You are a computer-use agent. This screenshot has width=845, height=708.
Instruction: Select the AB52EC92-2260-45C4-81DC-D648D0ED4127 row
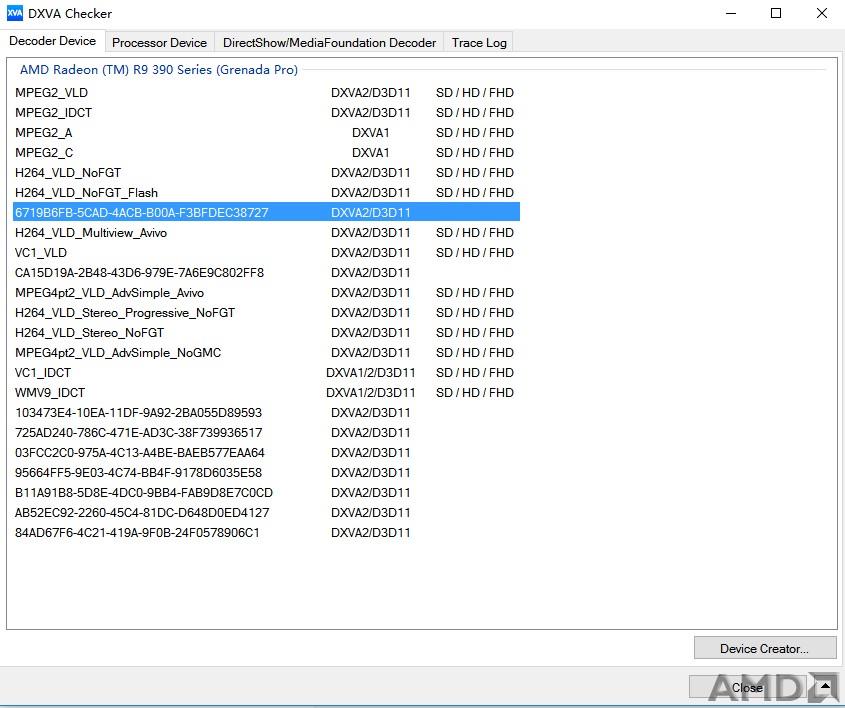(x=266, y=512)
